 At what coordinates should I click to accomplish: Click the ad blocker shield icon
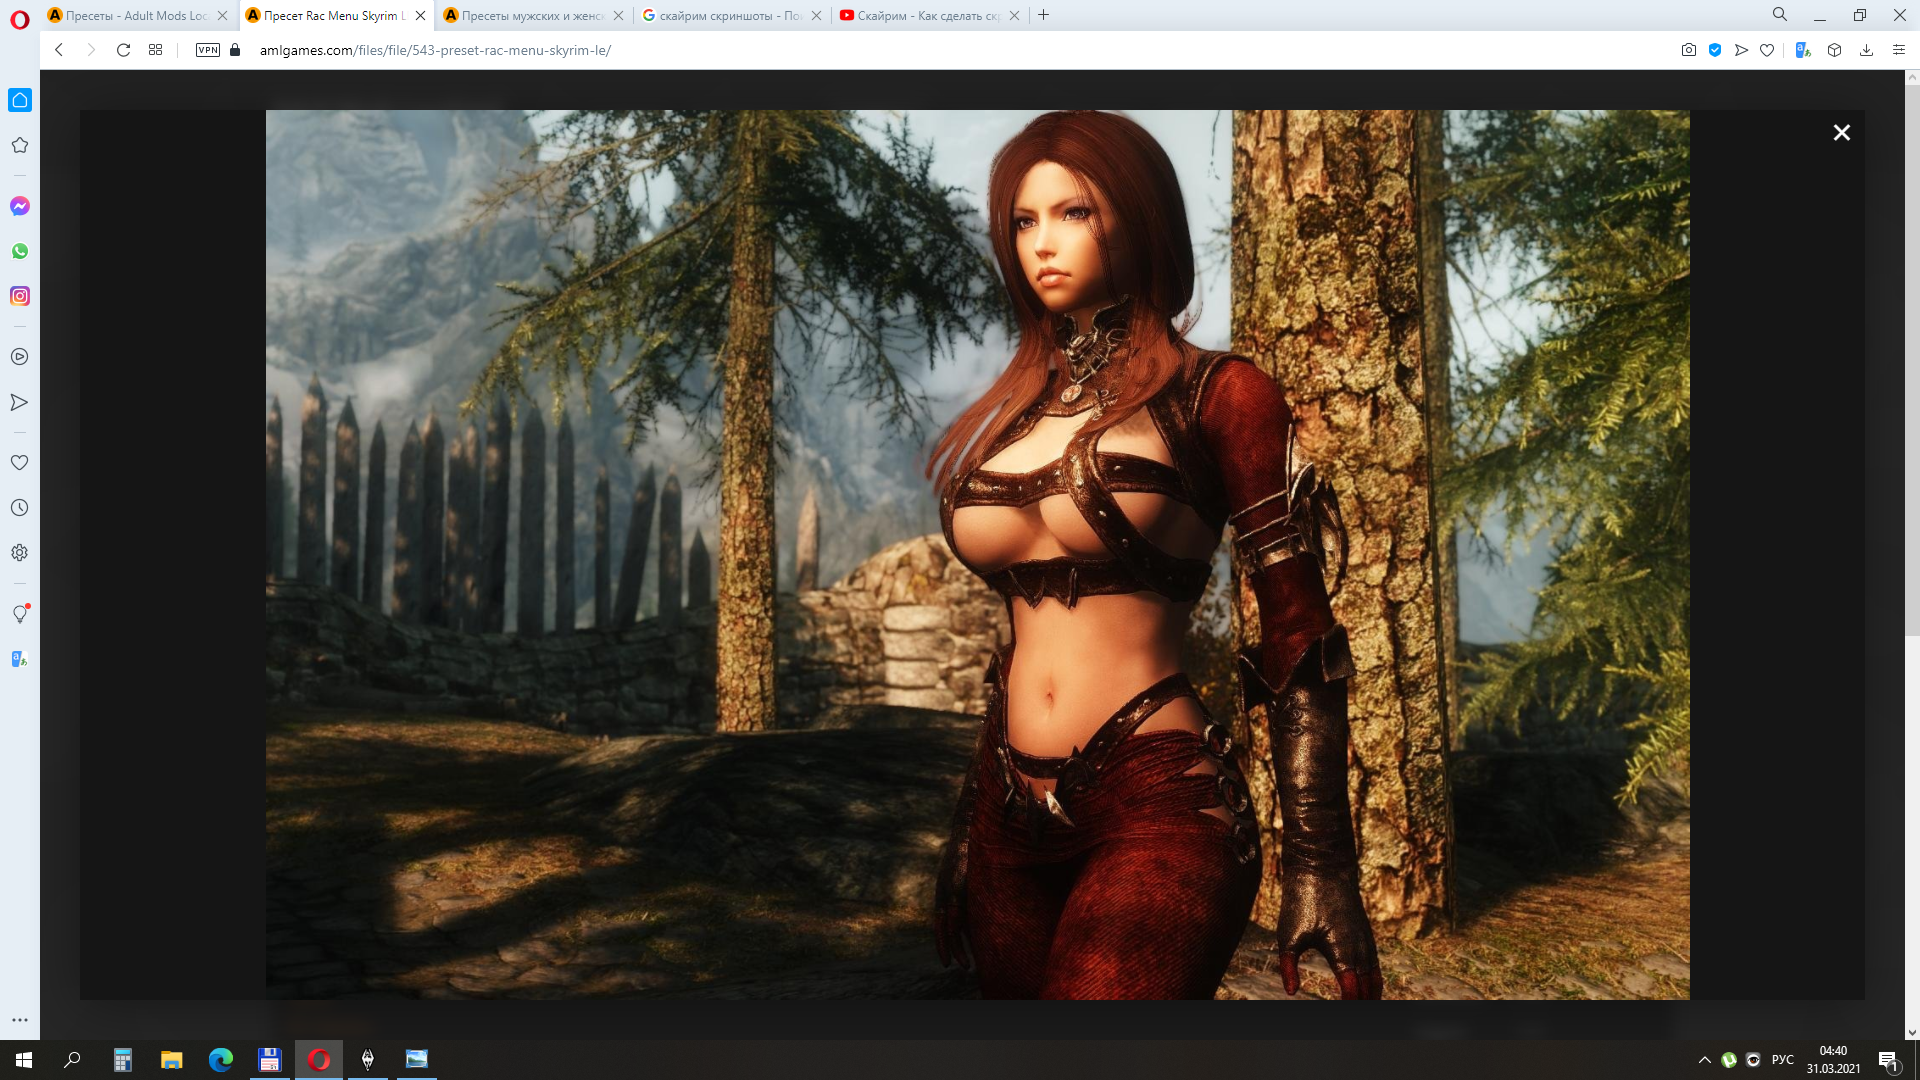point(1715,50)
